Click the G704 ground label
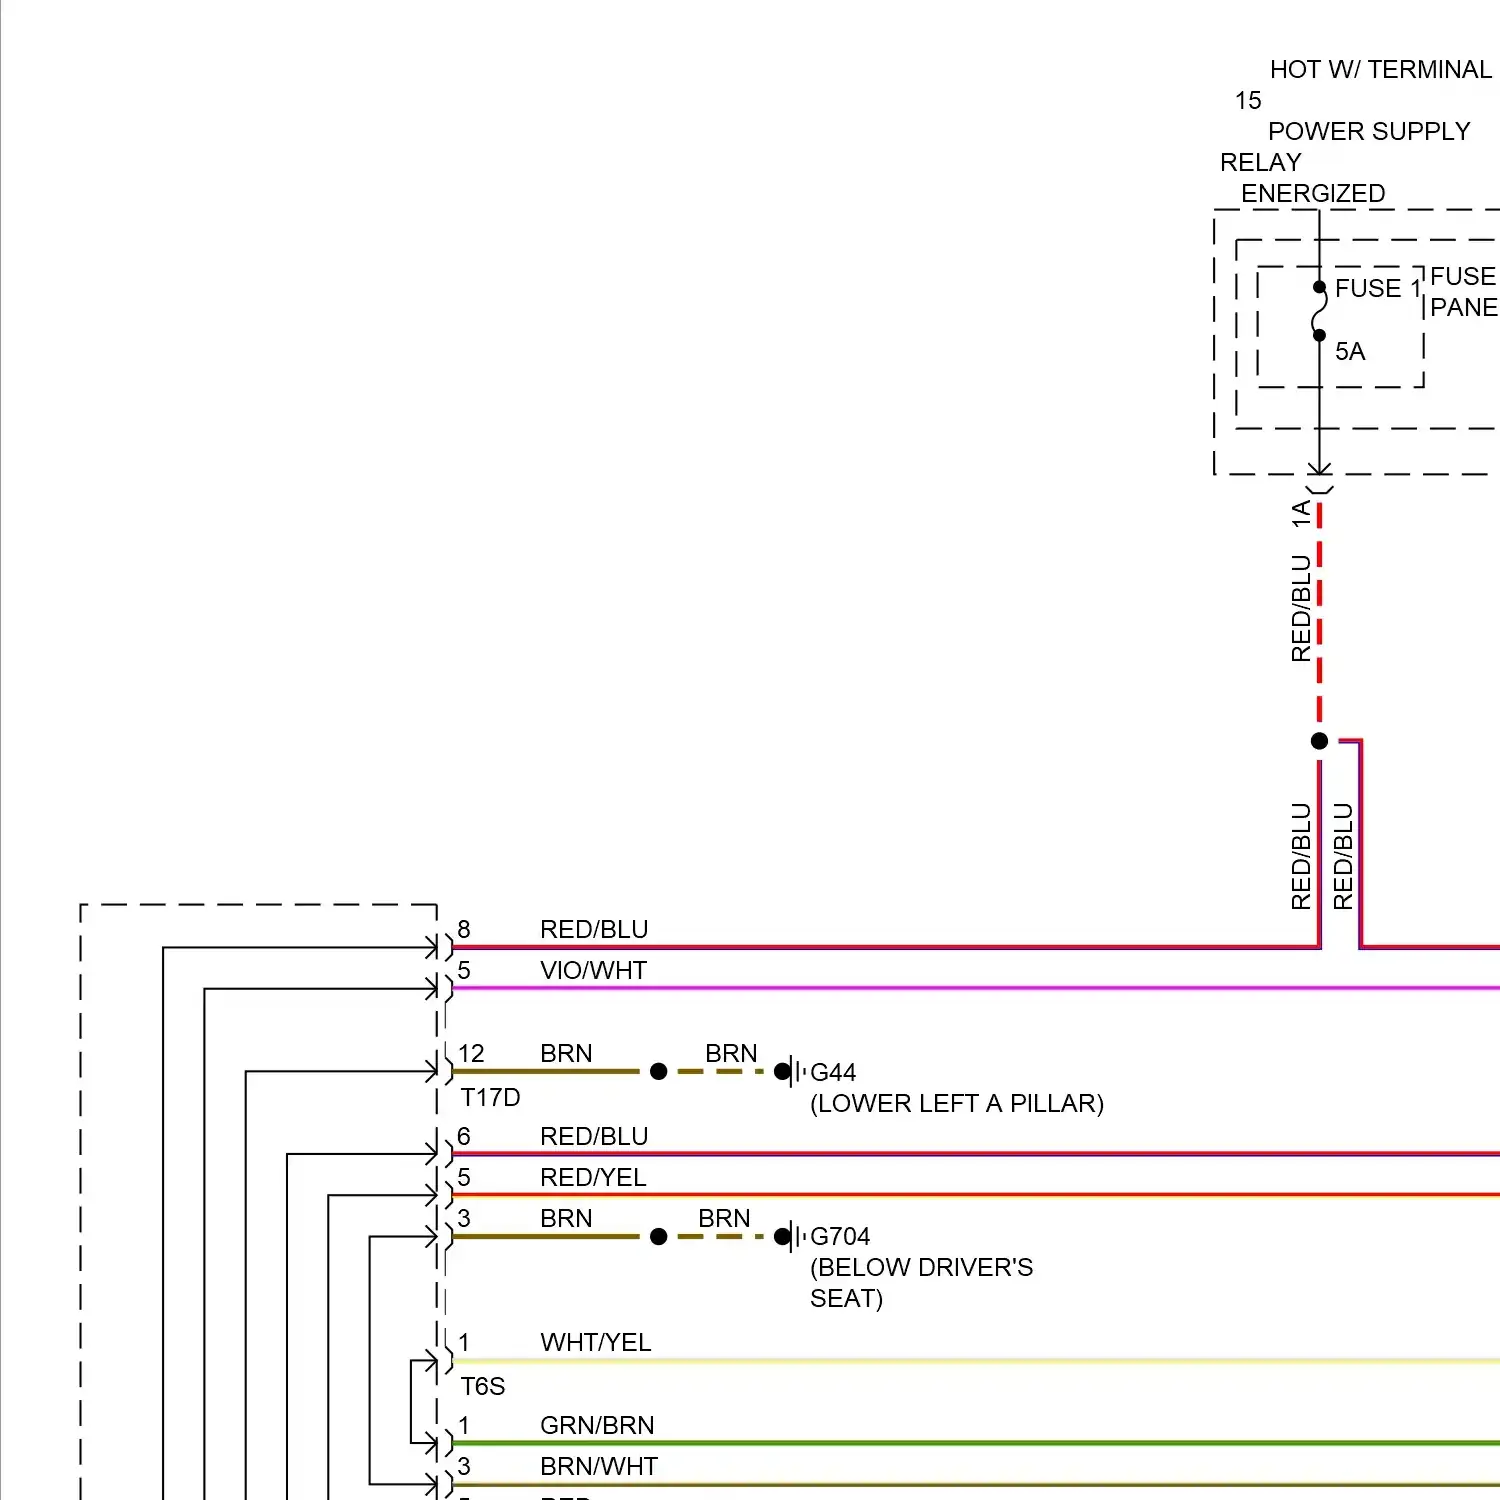Image resolution: width=1500 pixels, height=1500 pixels. click(x=840, y=1237)
